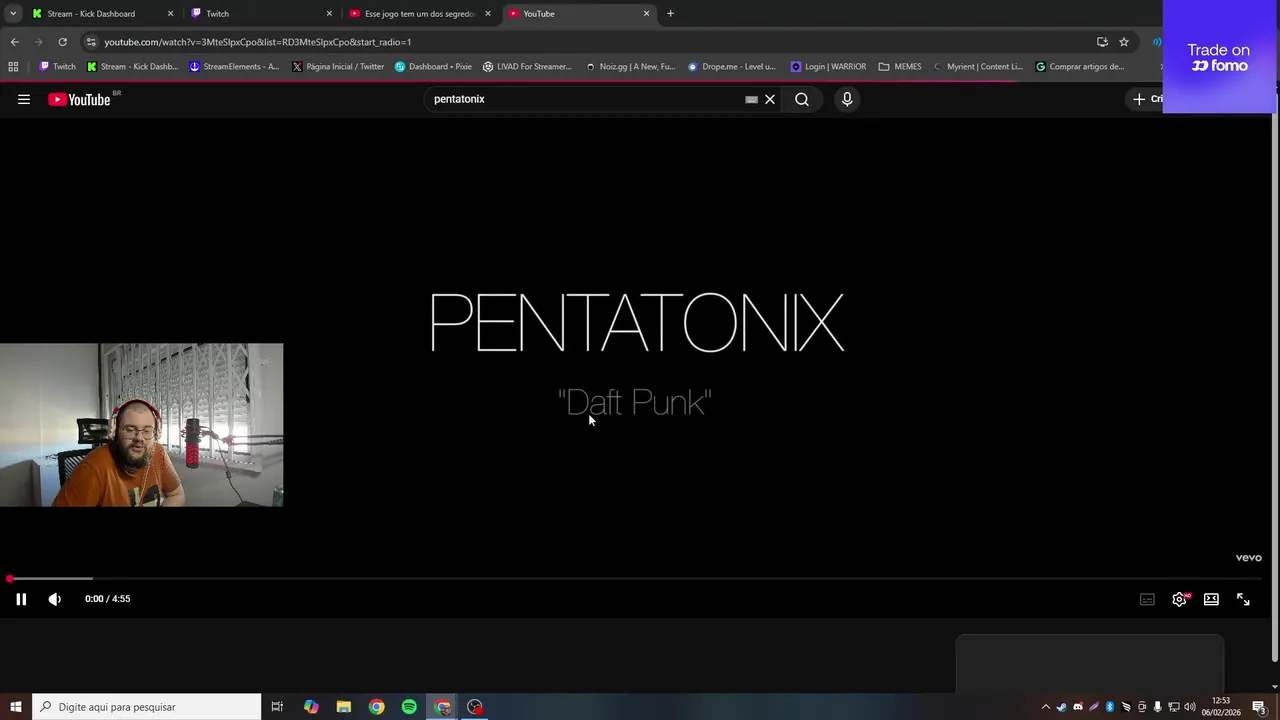Clear the search text with X
1280x720 pixels.
click(x=770, y=99)
